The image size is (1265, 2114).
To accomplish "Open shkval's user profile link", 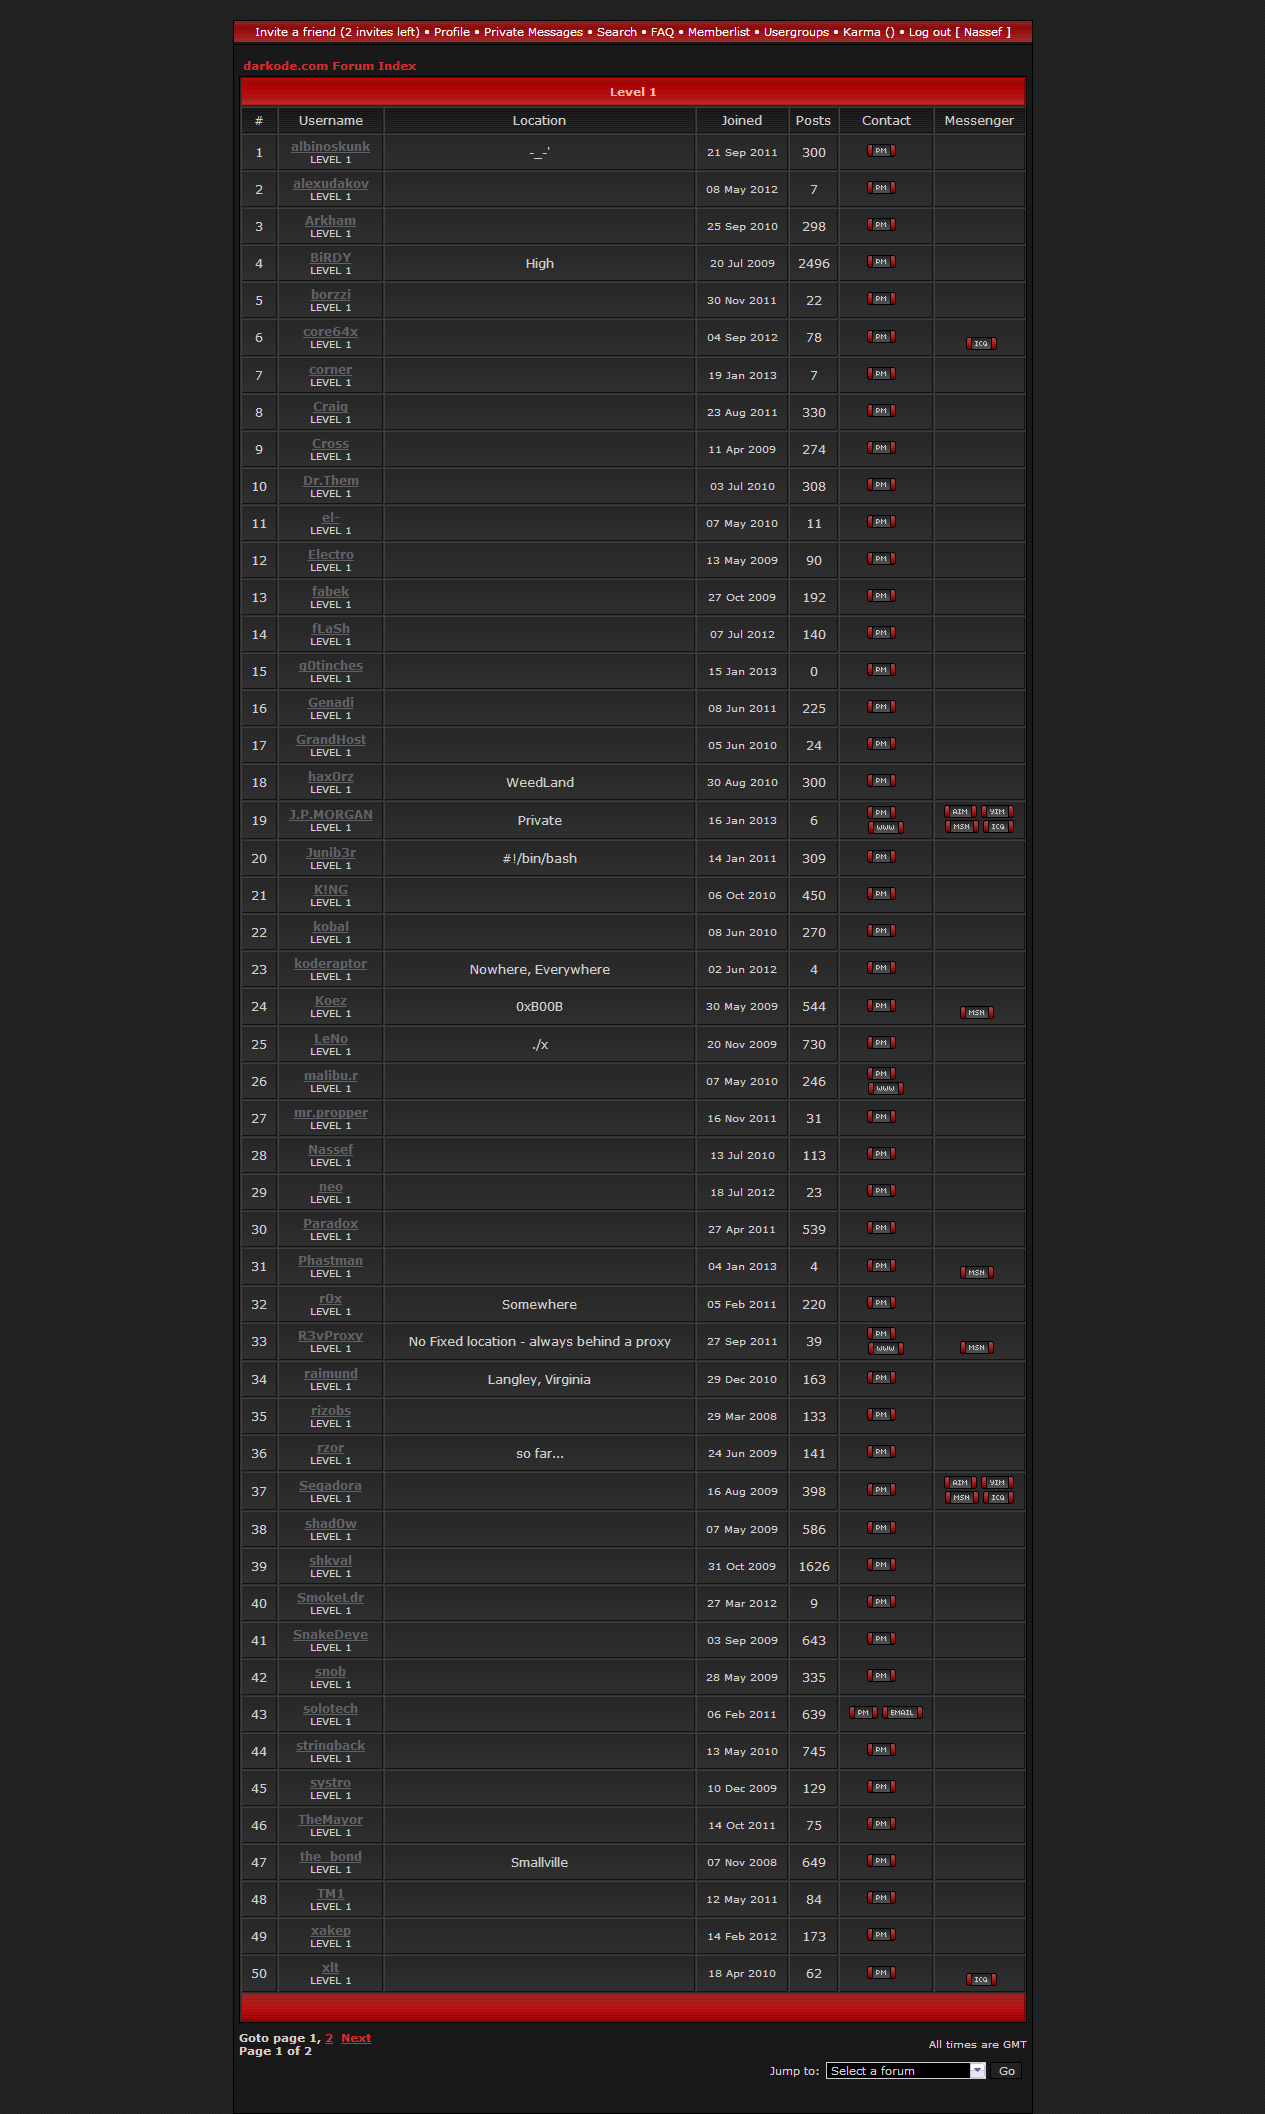I will click(x=330, y=1560).
